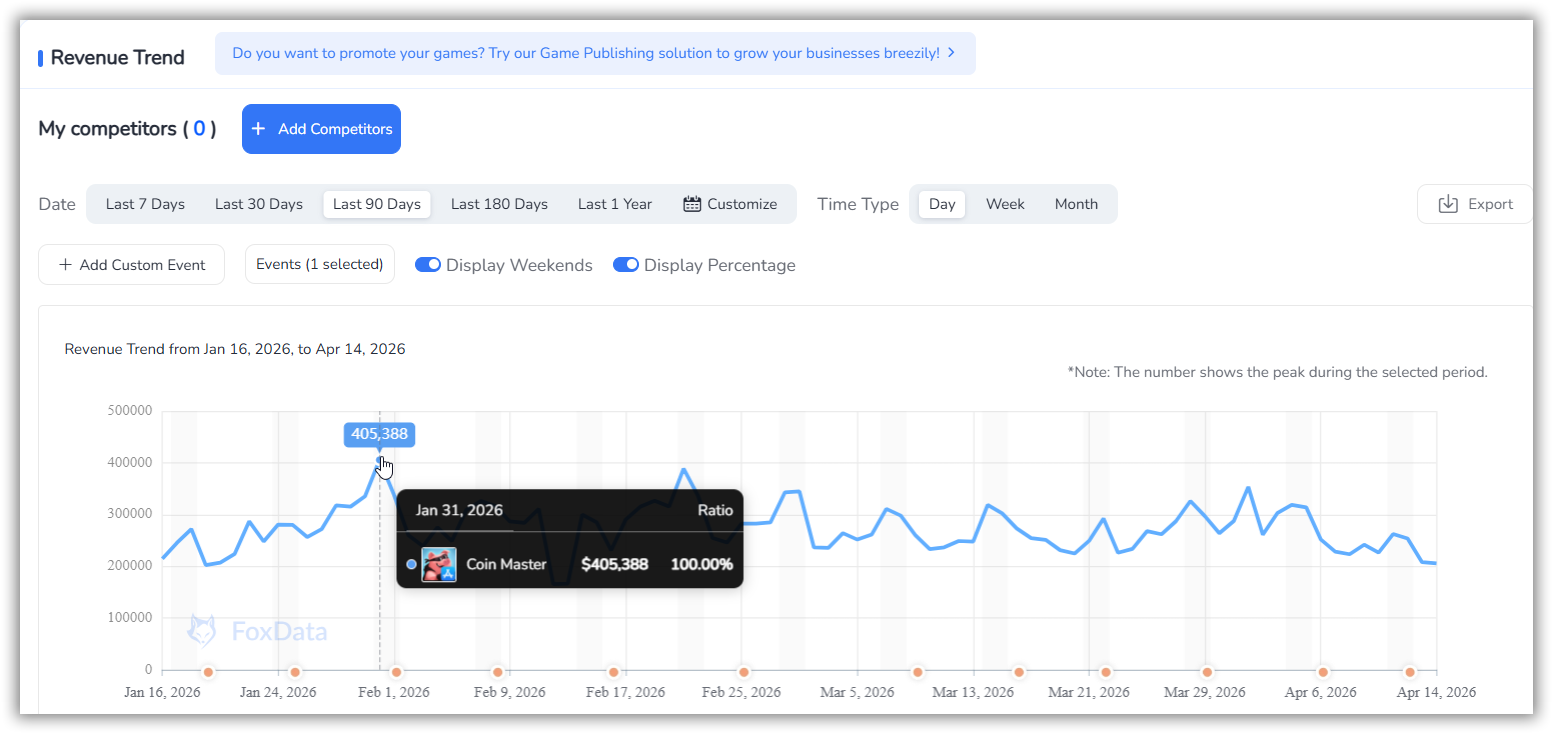The image size is (1553, 734).
Task: Click the plus icon beside Add Custom Event
Action: pos(63,264)
